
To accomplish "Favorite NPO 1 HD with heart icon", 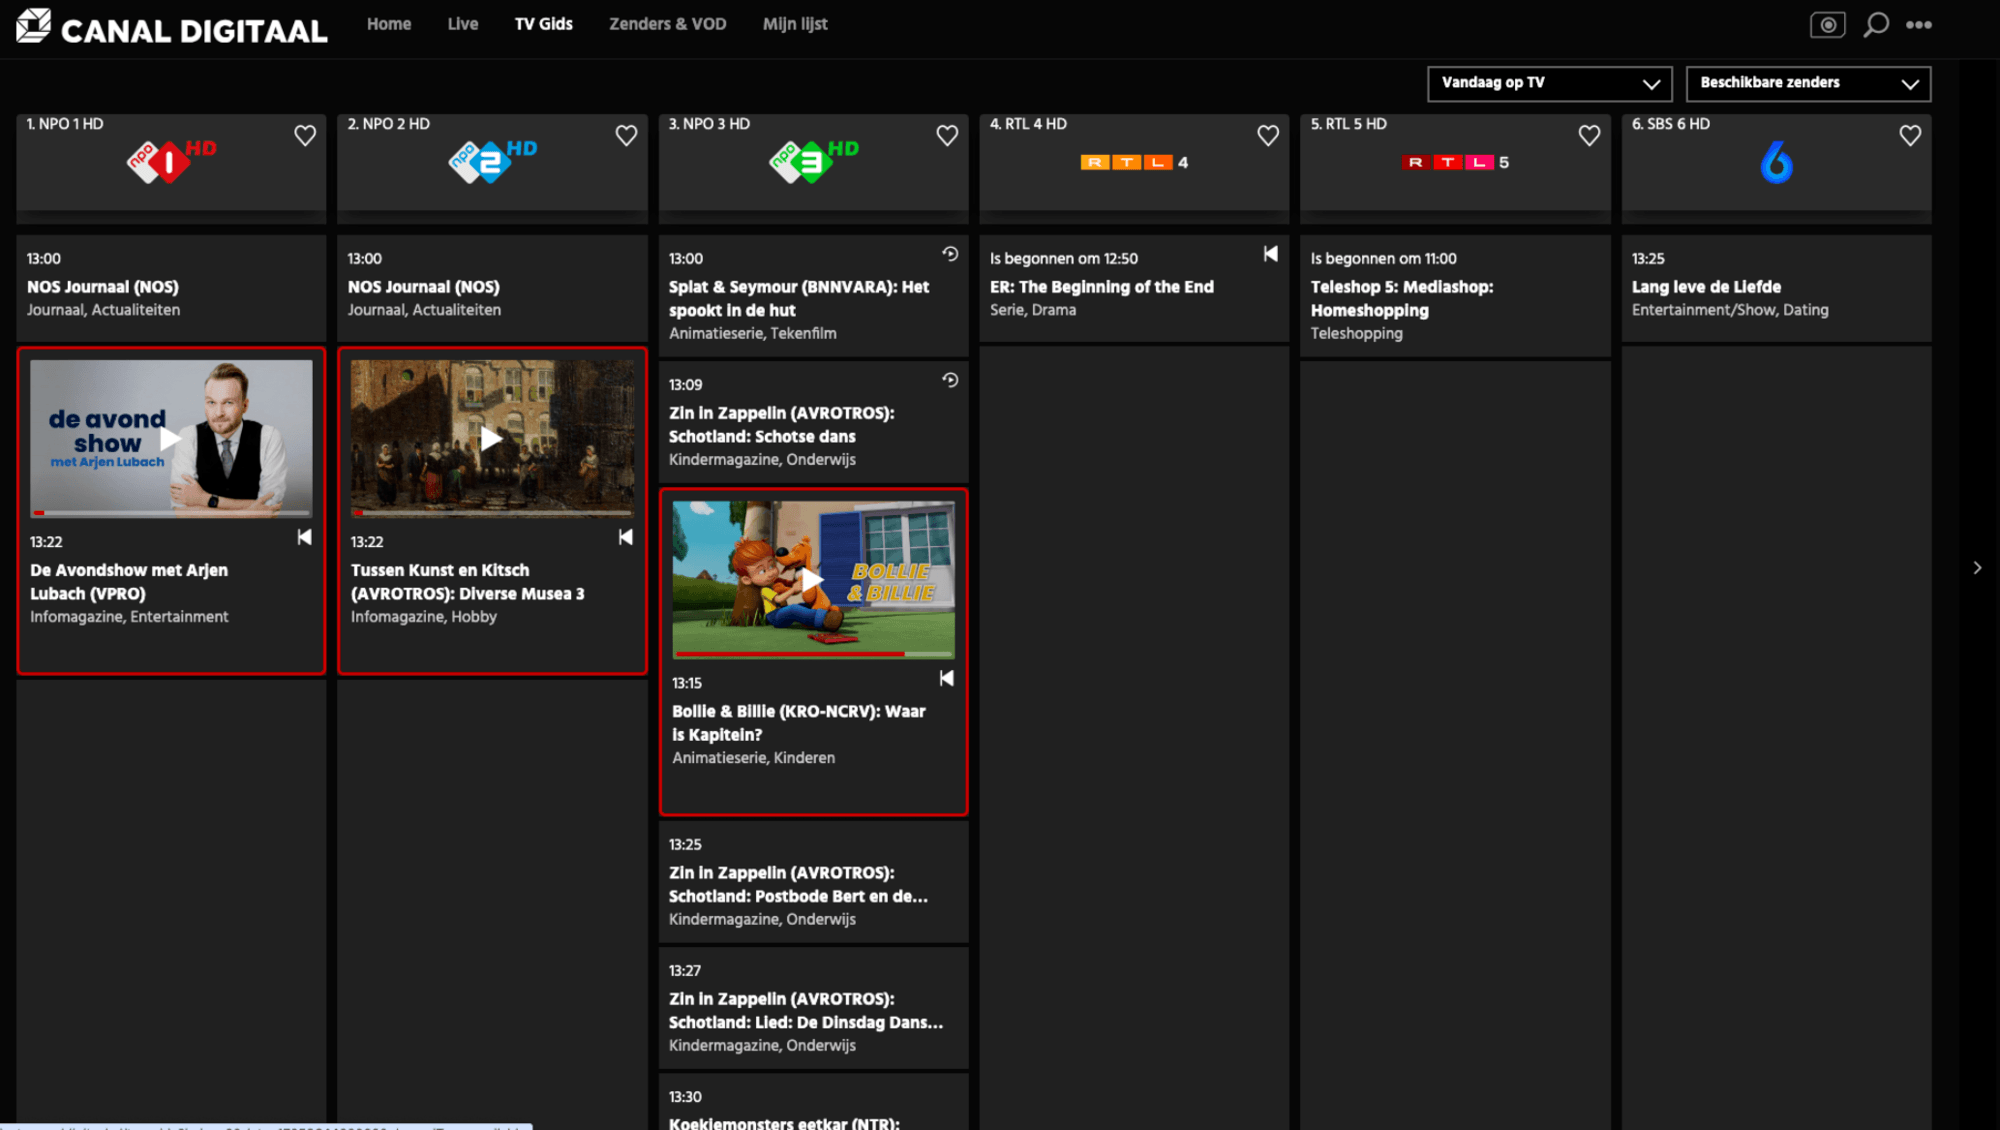I will pyautogui.click(x=305, y=135).
